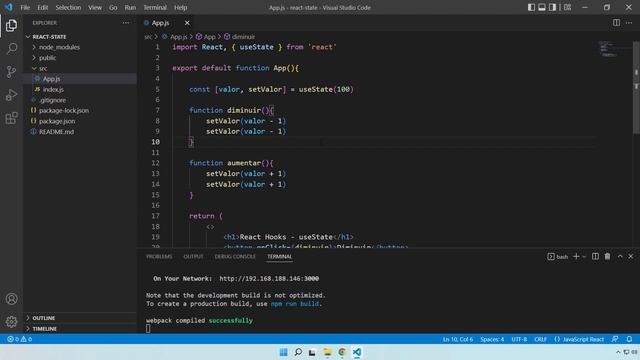Split the editor to the right

coord(616,23)
